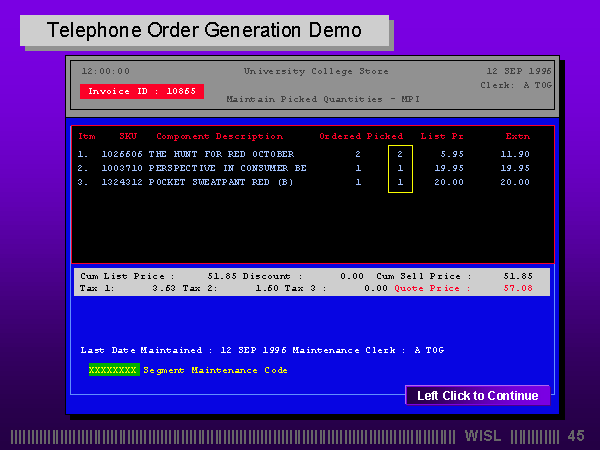
Task: Click the List Pr column header
Action: coord(441,136)
